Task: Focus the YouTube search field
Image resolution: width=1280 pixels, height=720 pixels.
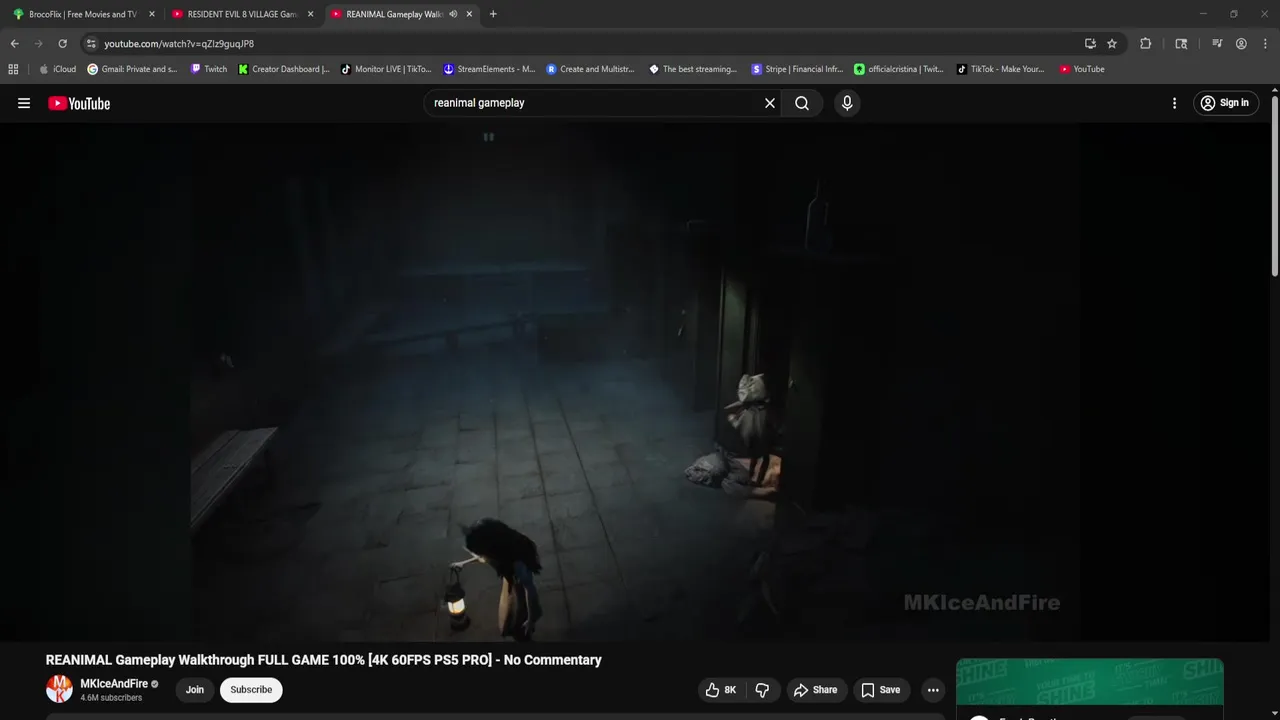Action: click(x=595, y=103)
